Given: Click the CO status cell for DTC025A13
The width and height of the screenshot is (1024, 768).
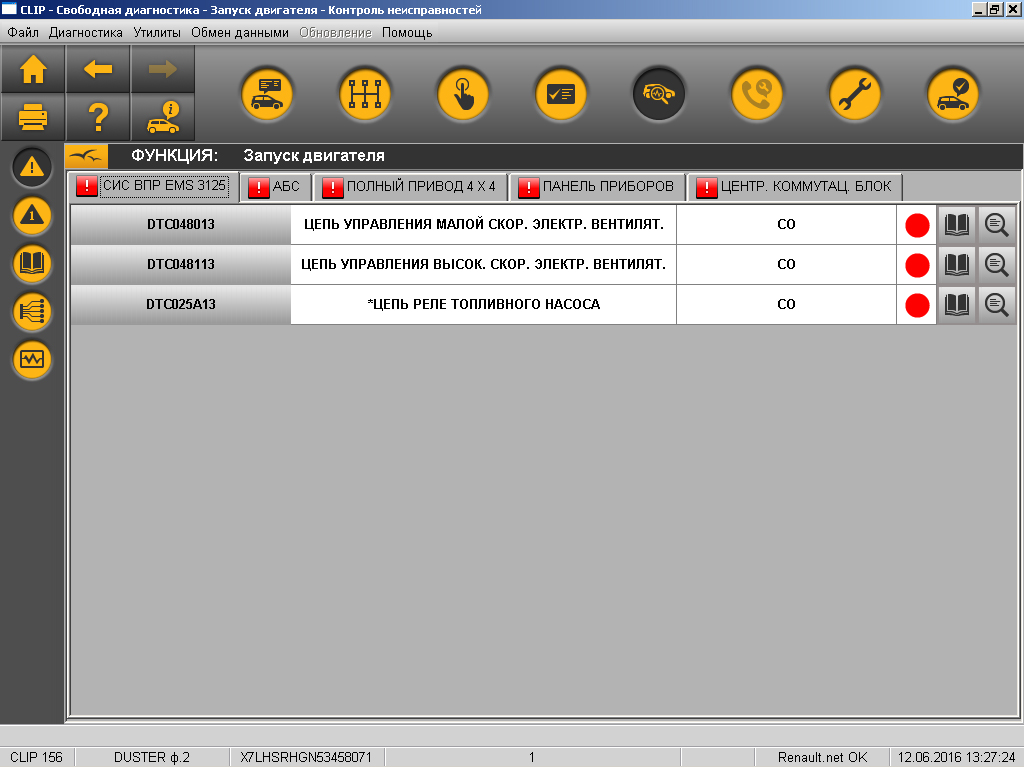Looking at the screenshot, I should coord(786,304).
